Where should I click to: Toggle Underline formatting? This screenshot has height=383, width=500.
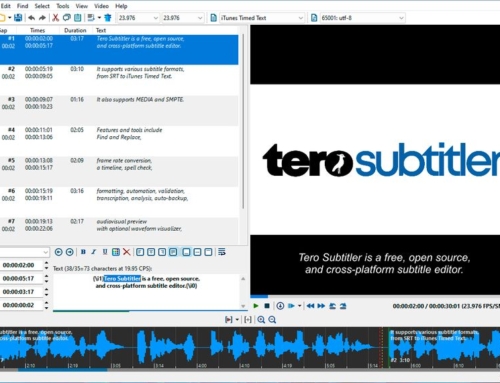pyautogui.click(x=105, y=252)
